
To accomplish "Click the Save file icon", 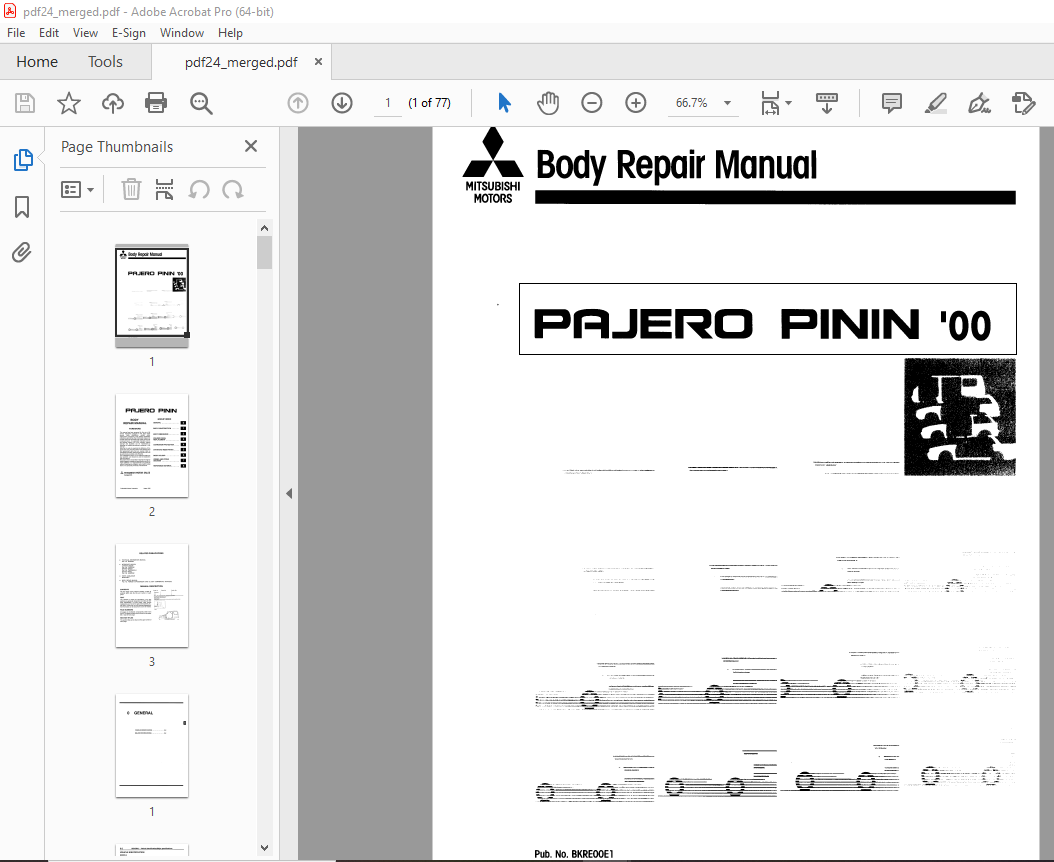I will [25, 103].
